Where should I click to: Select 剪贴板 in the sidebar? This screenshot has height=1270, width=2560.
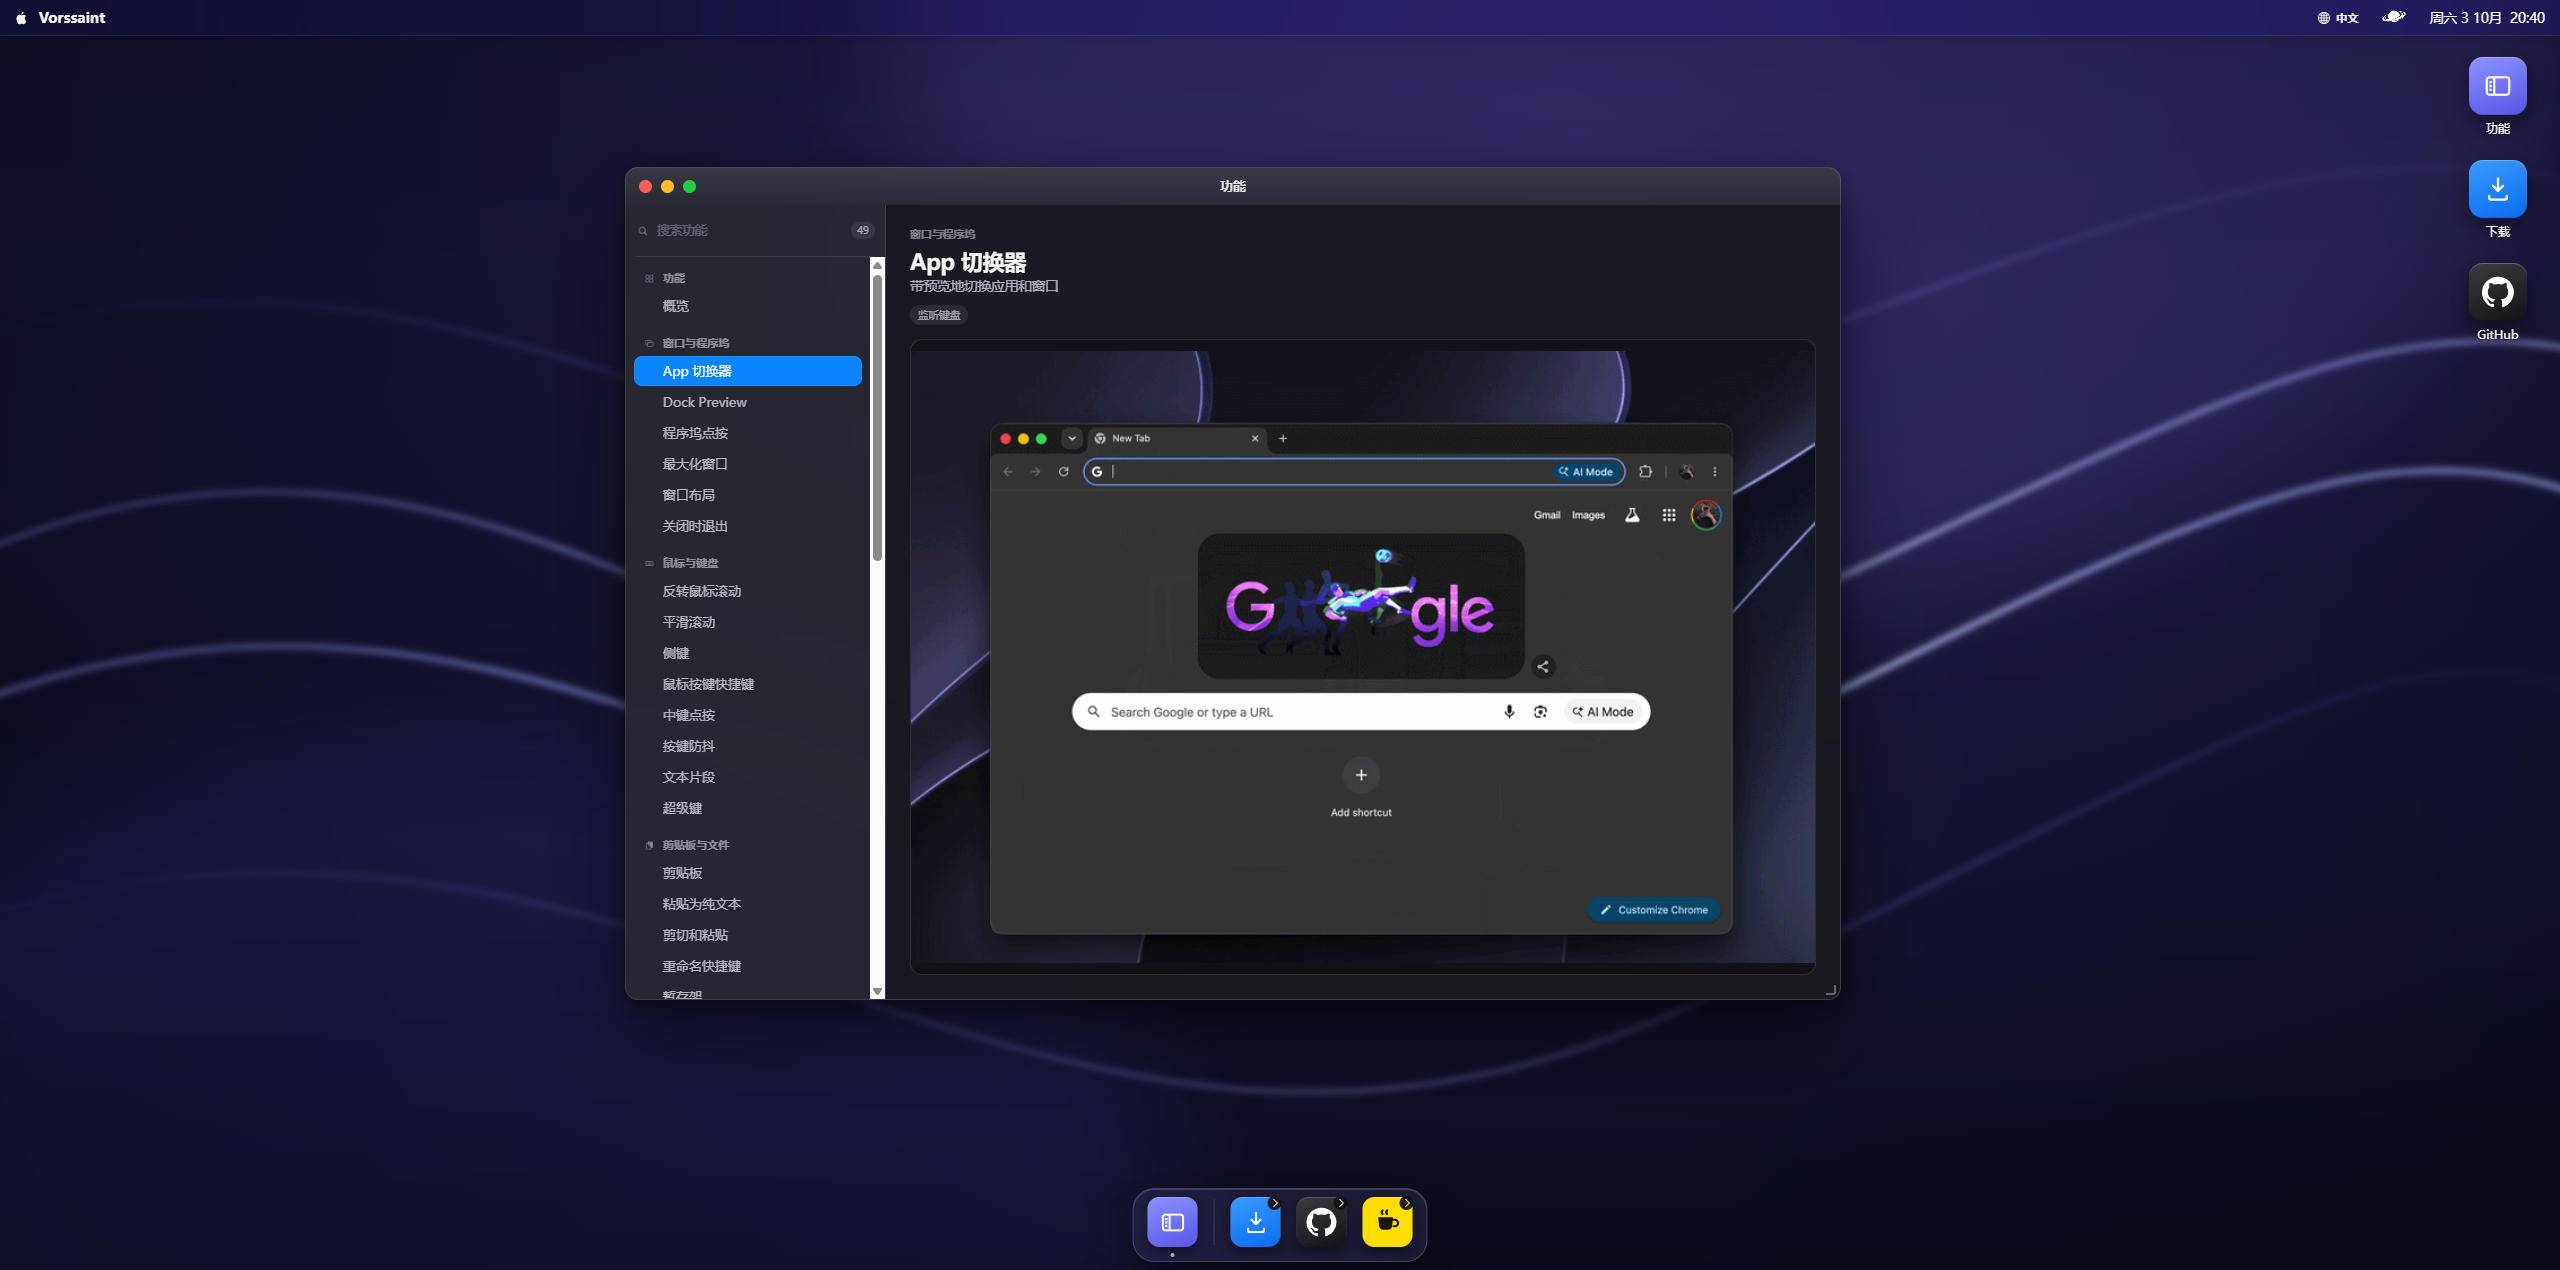[x=748, y=873]
